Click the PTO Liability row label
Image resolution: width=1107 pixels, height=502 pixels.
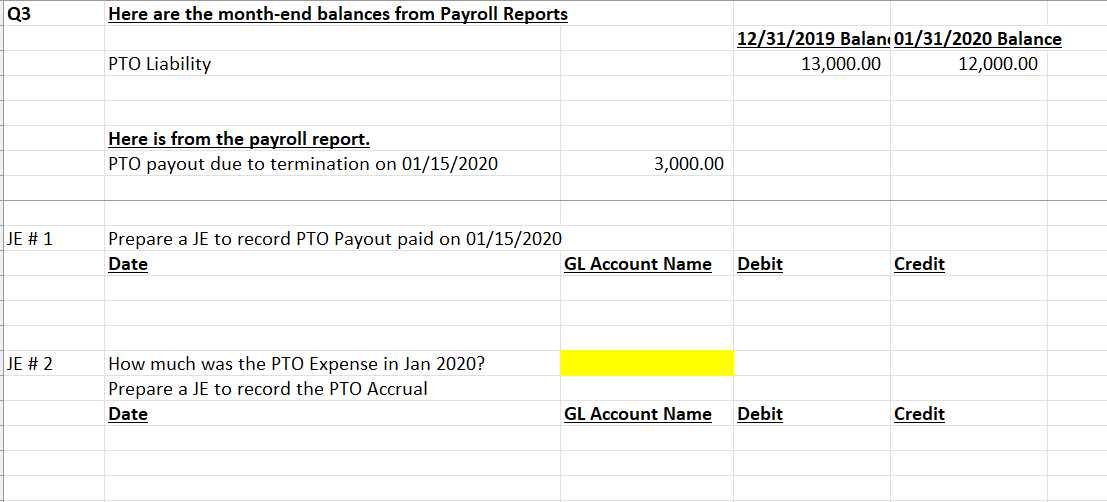160,64
